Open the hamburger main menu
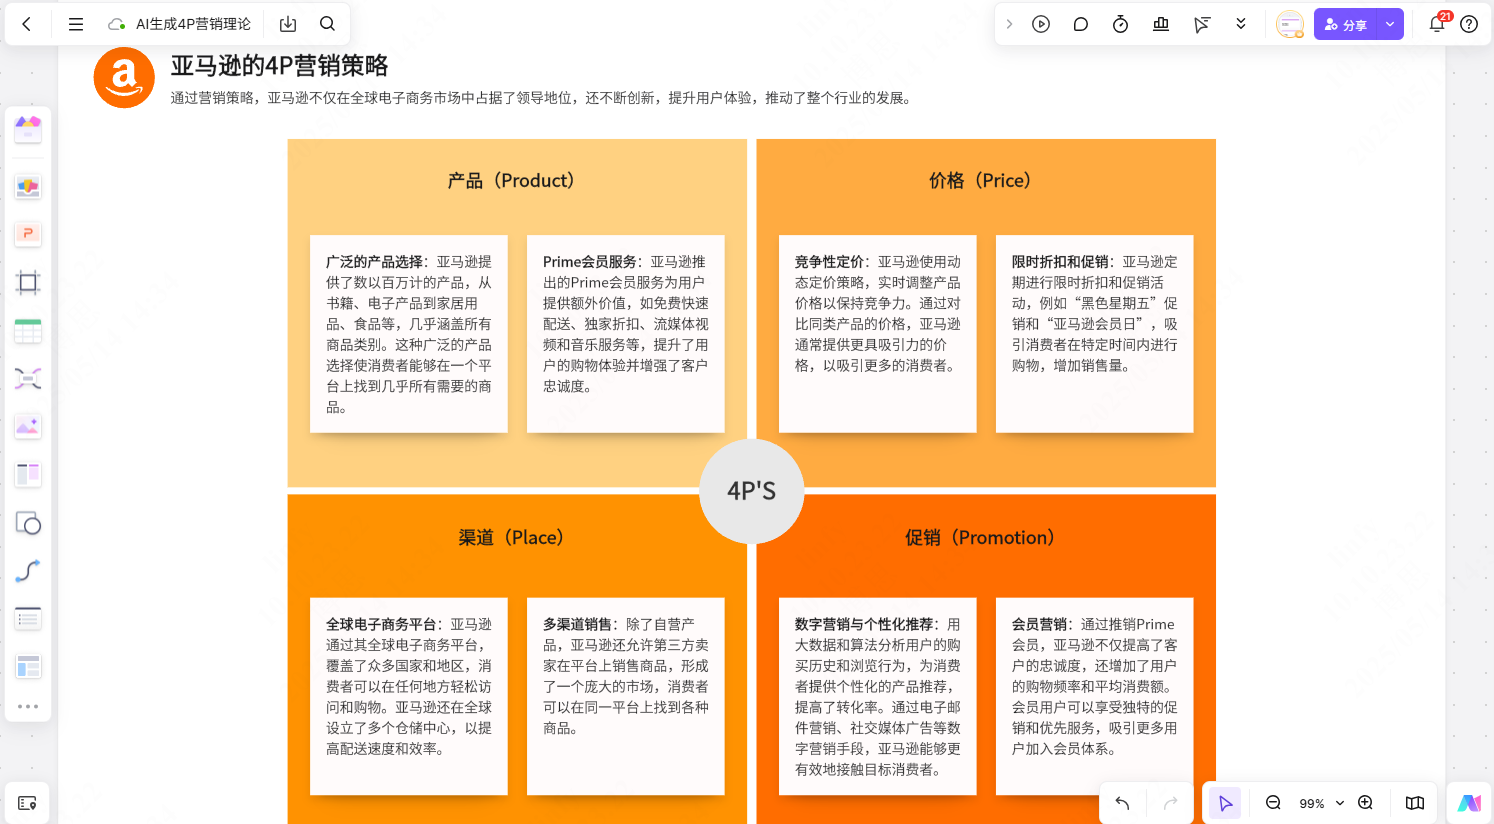 [75, 24]
